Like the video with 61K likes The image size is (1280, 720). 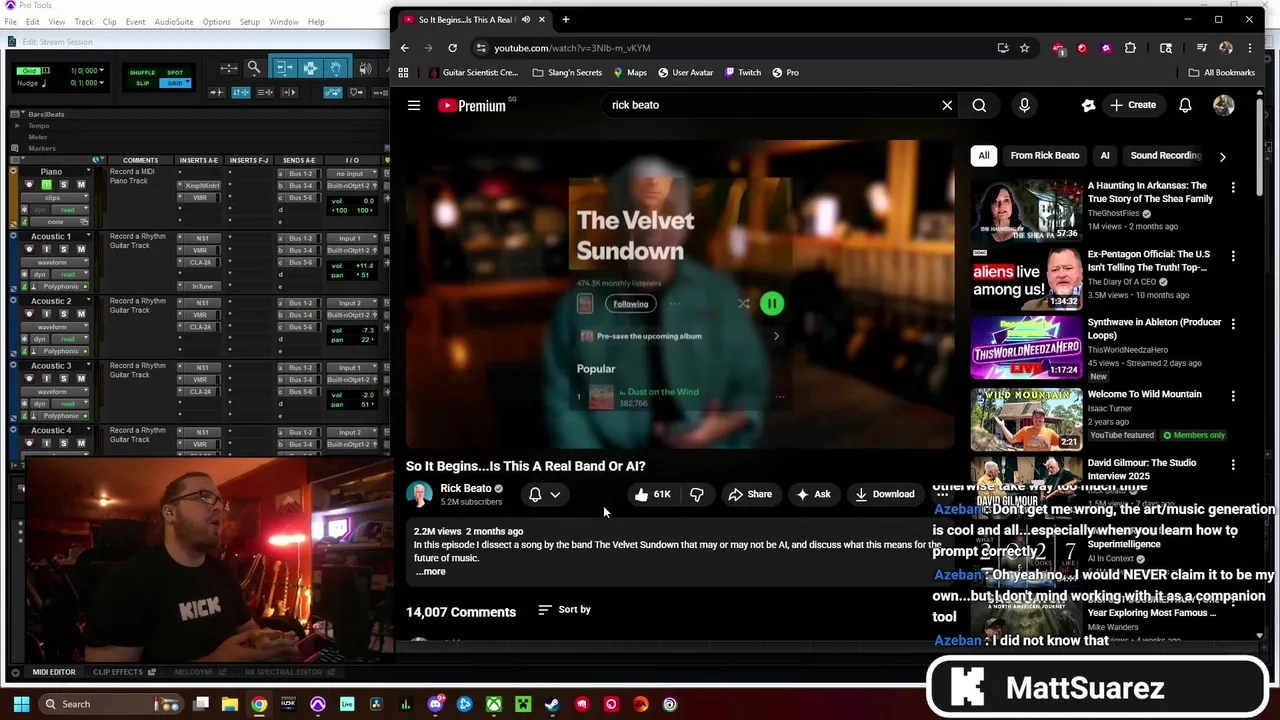coord(652,494)
